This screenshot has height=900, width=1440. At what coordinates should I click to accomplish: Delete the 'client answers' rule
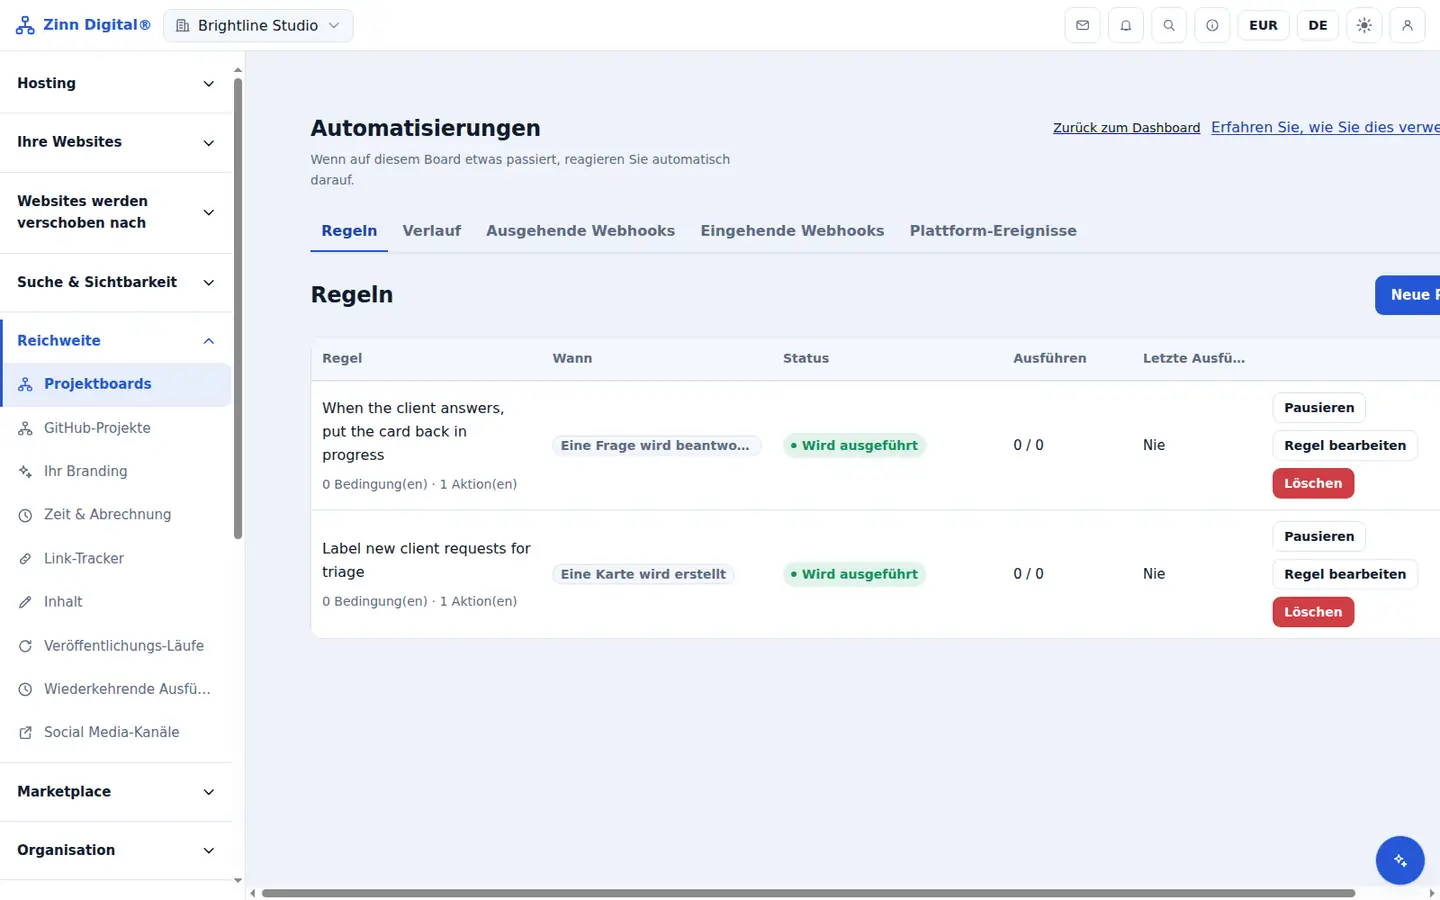[x=1313, y=484]
